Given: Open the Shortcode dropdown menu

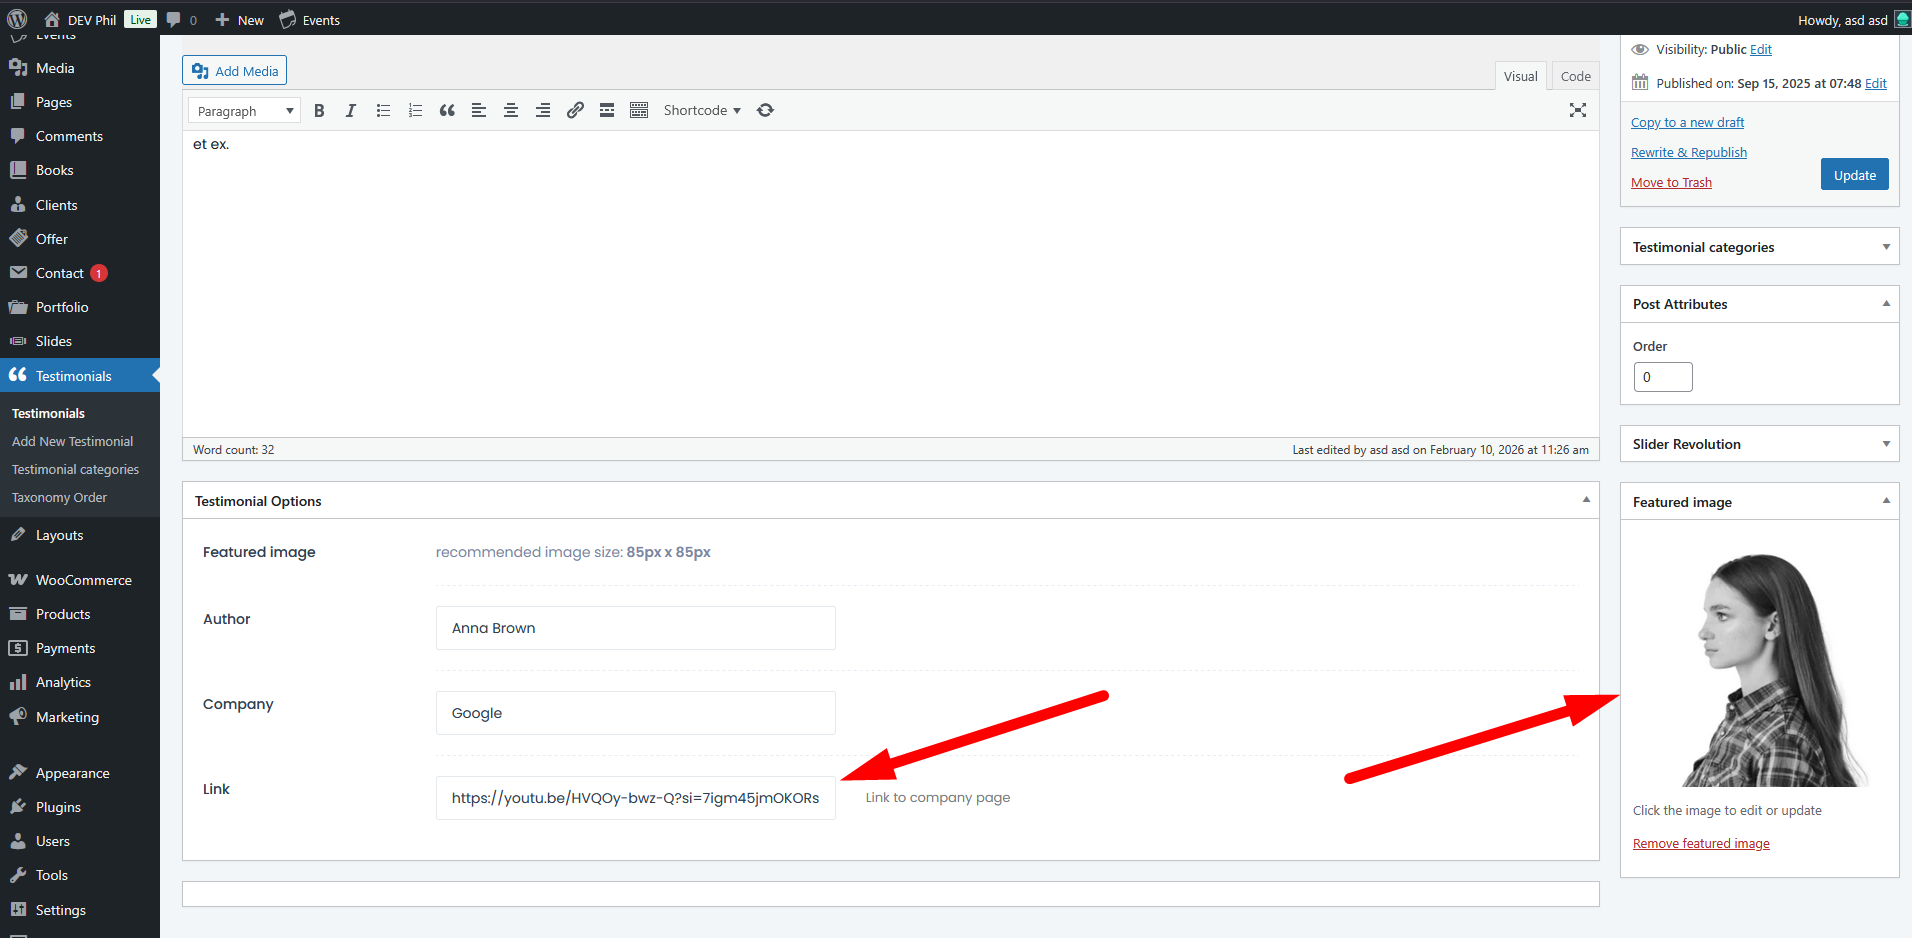Looking at the screenshot, I should click(x=702, y=111).
